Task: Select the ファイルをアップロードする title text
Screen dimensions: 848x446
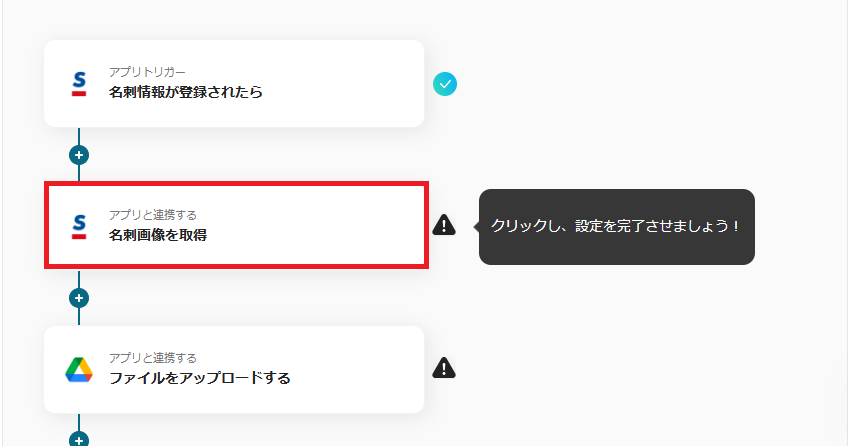Action: coord(199,379)
